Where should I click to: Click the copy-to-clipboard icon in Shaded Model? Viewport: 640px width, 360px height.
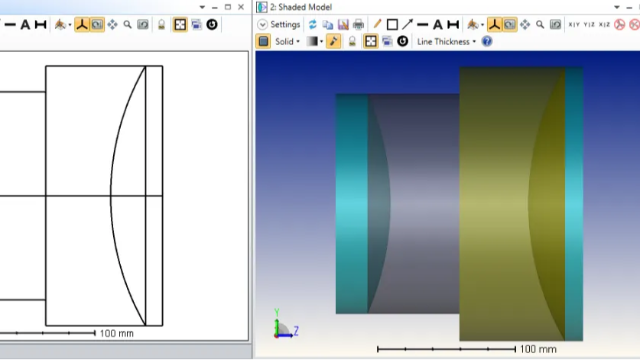tap(328, 24)
